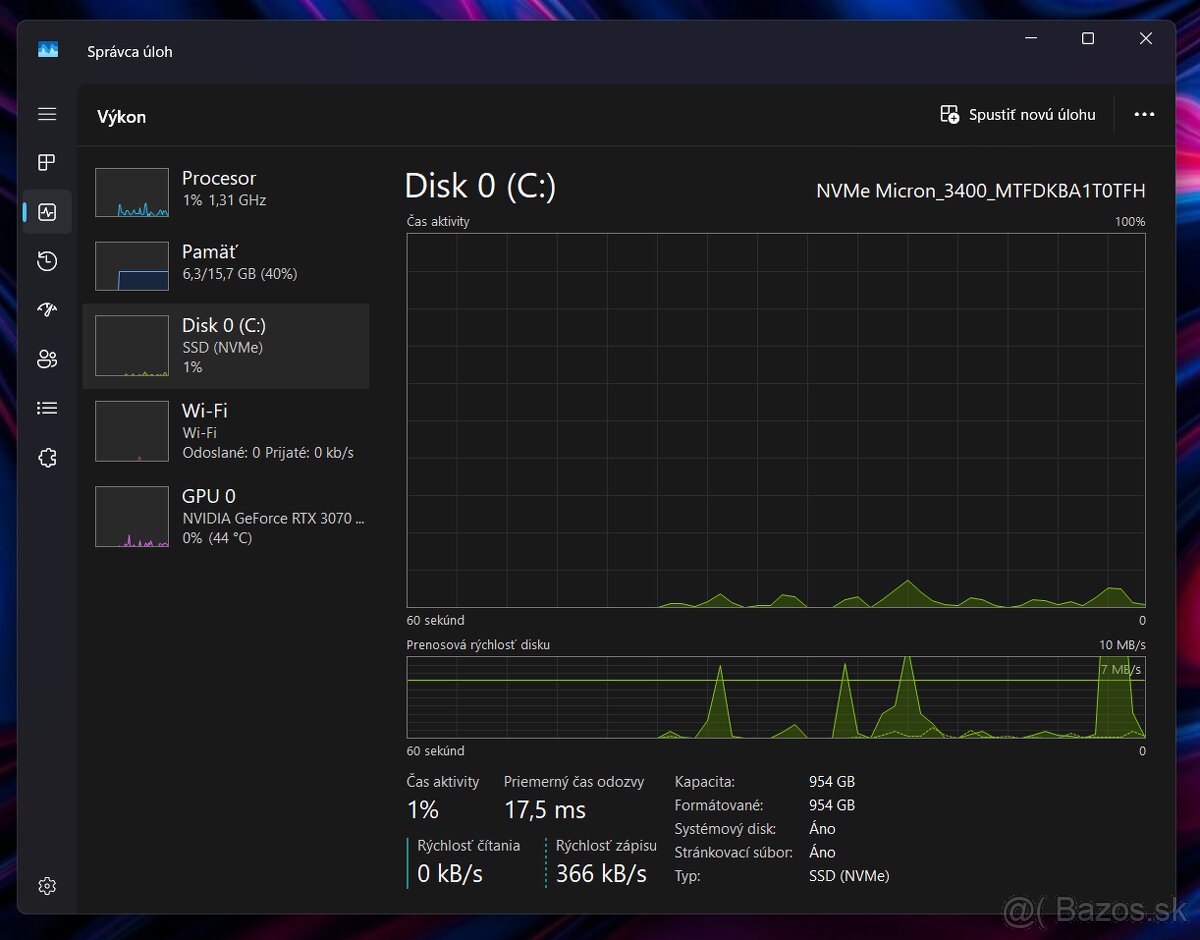Click Spustiť novú úlohu button
The image size is (1200, 940).
[x=1018, y=115]
